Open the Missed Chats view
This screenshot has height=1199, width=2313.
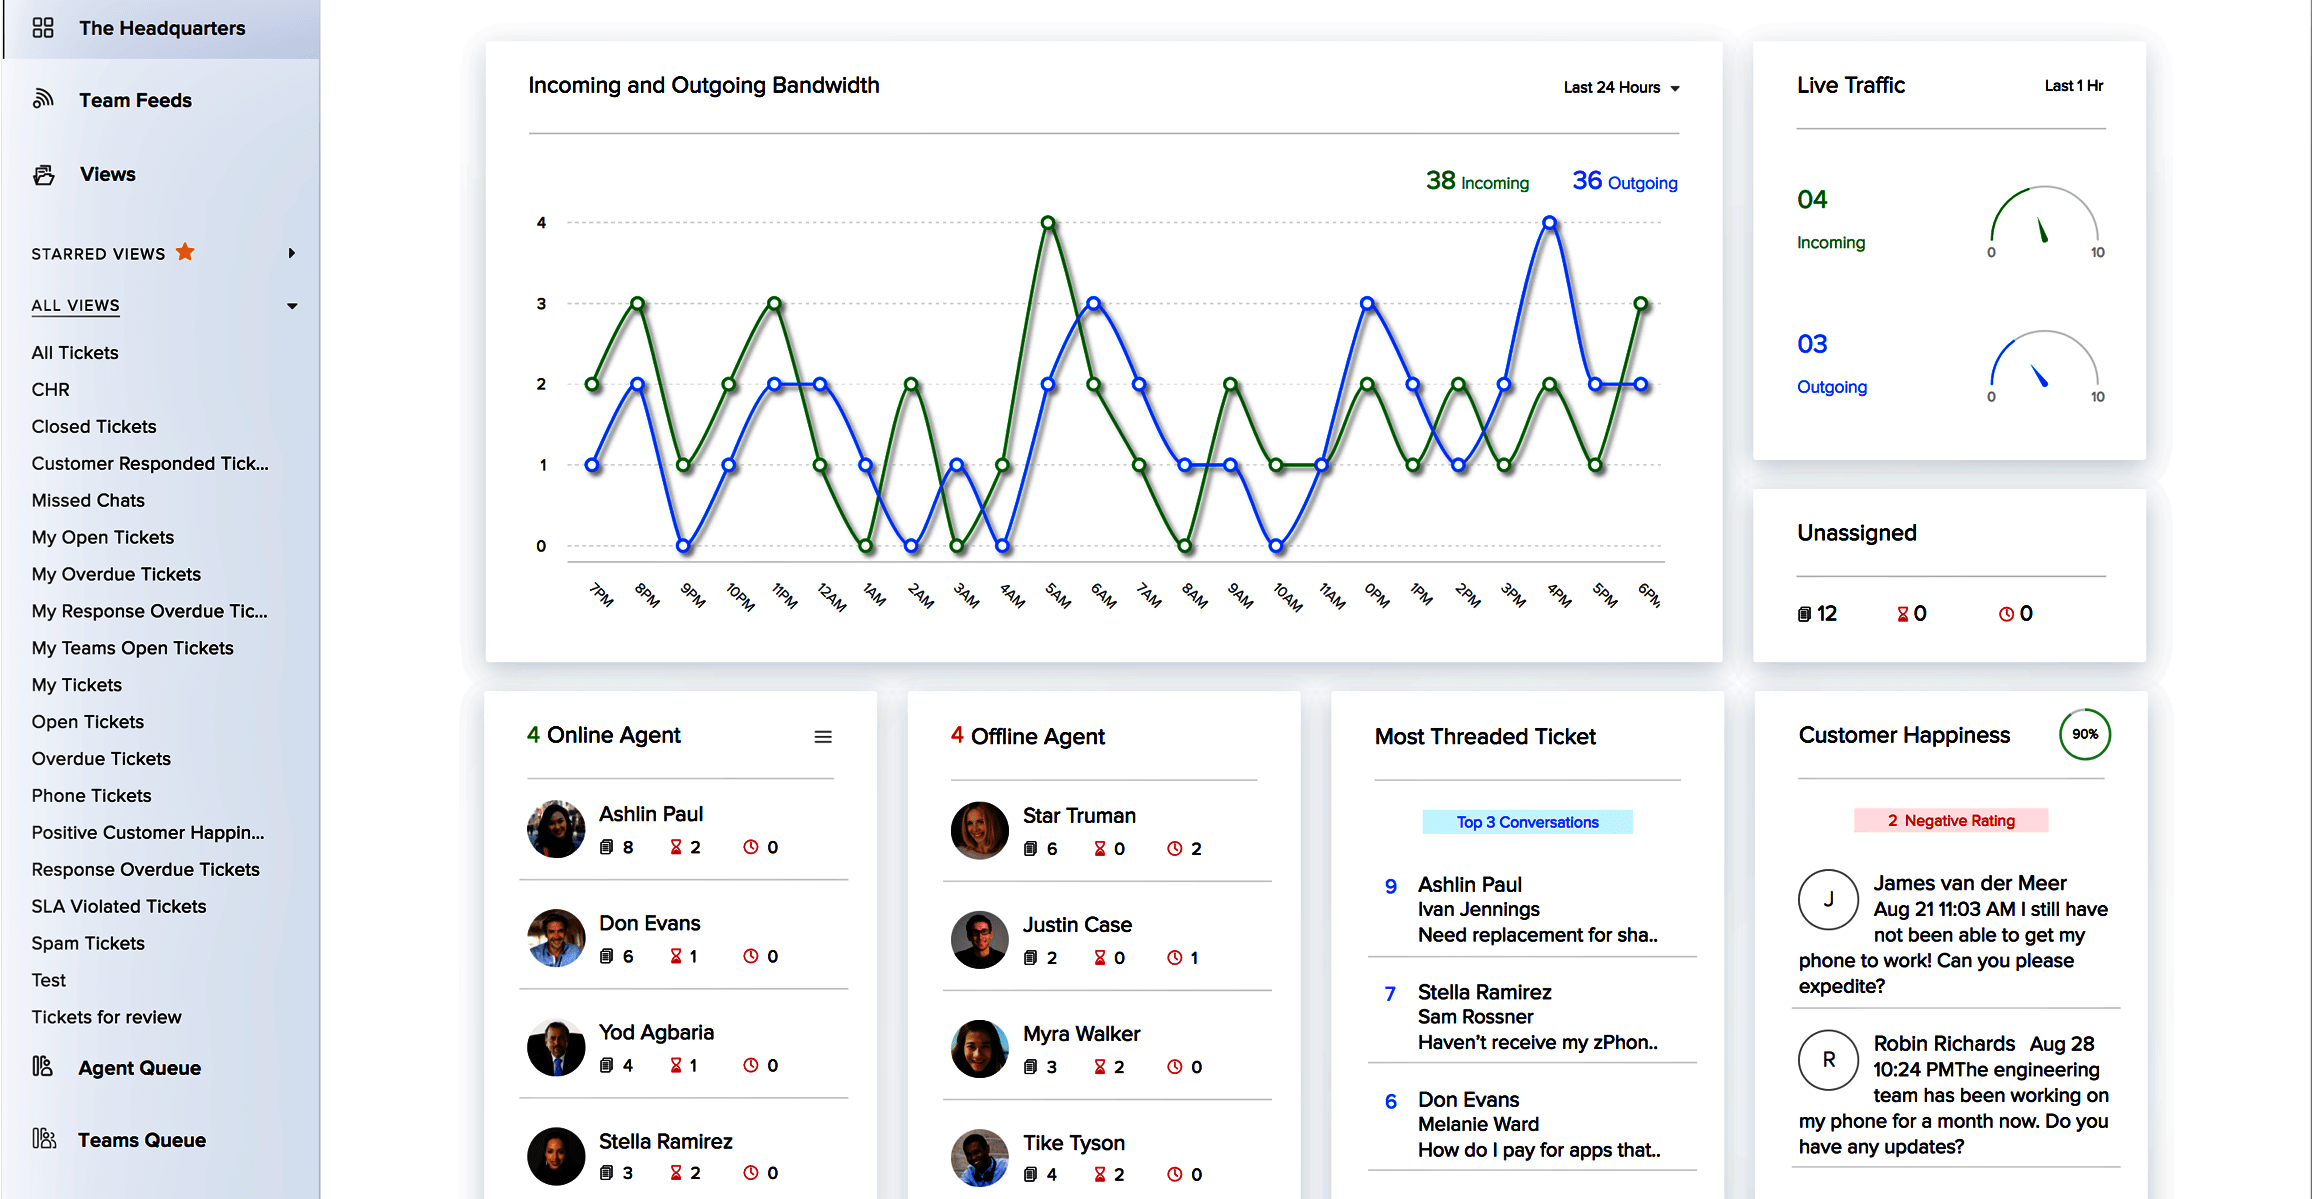coord(88,500)
